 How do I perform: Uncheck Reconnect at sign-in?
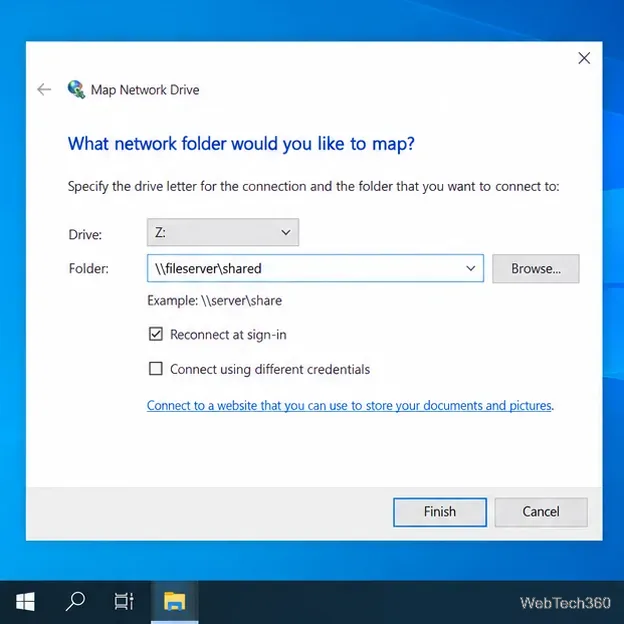coord(156,334)
